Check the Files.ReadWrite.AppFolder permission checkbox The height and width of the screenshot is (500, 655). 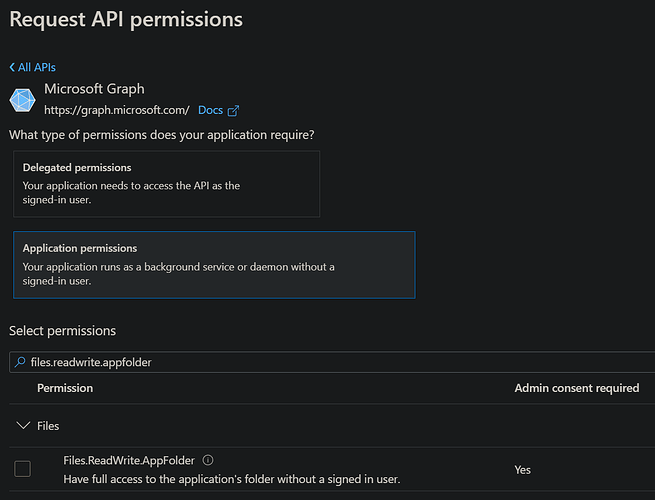pos(22,469)
